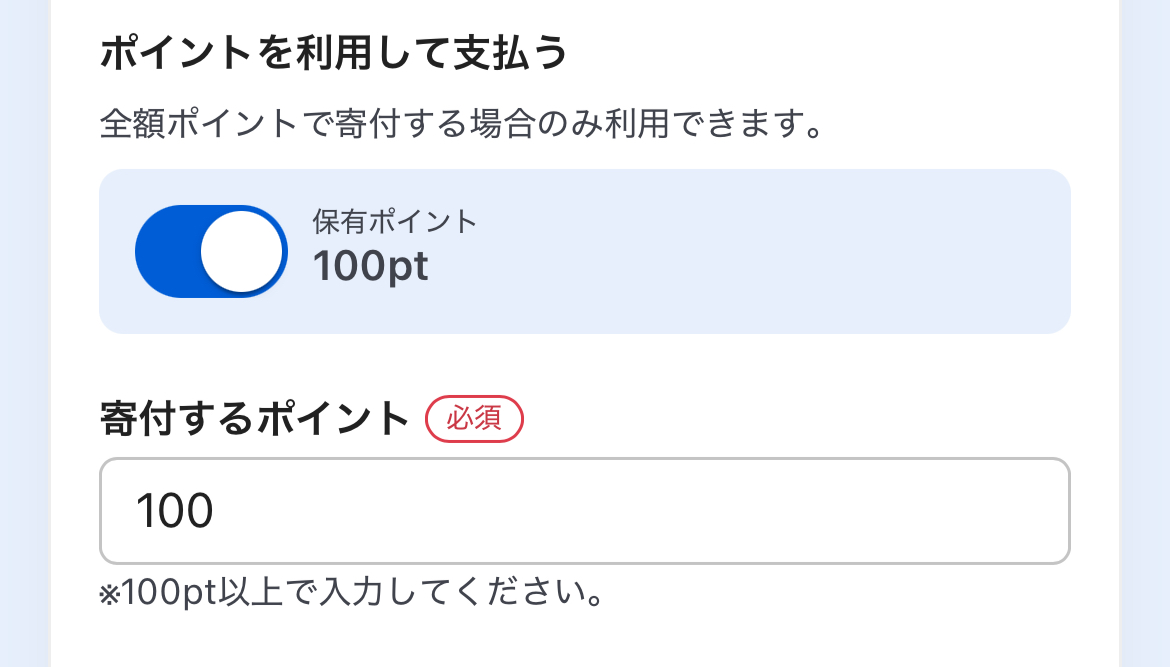Click the 寄付するポイント field label
Viewport: 1170px width, 667px height.
click(x=255, y=419)
